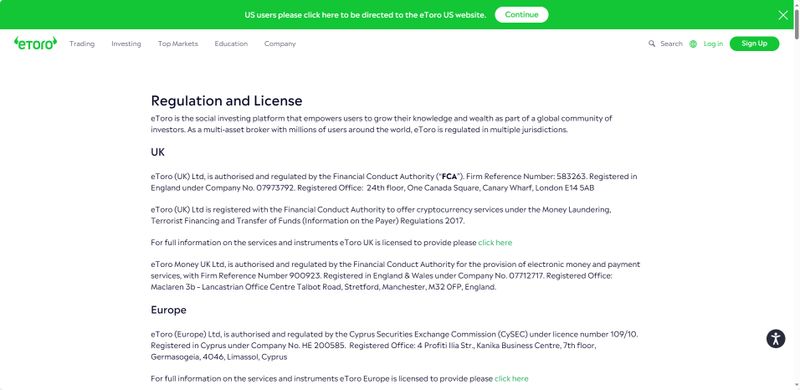Click the eToro logo
Screen dimensions: 800x390
35,43
